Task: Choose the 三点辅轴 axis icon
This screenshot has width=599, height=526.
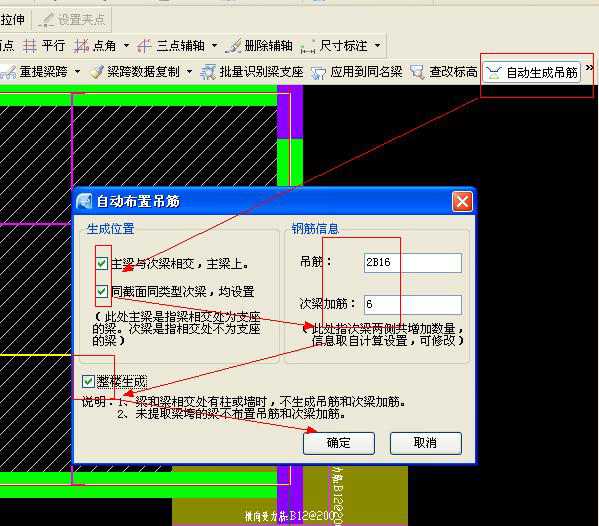Action: 144,46
